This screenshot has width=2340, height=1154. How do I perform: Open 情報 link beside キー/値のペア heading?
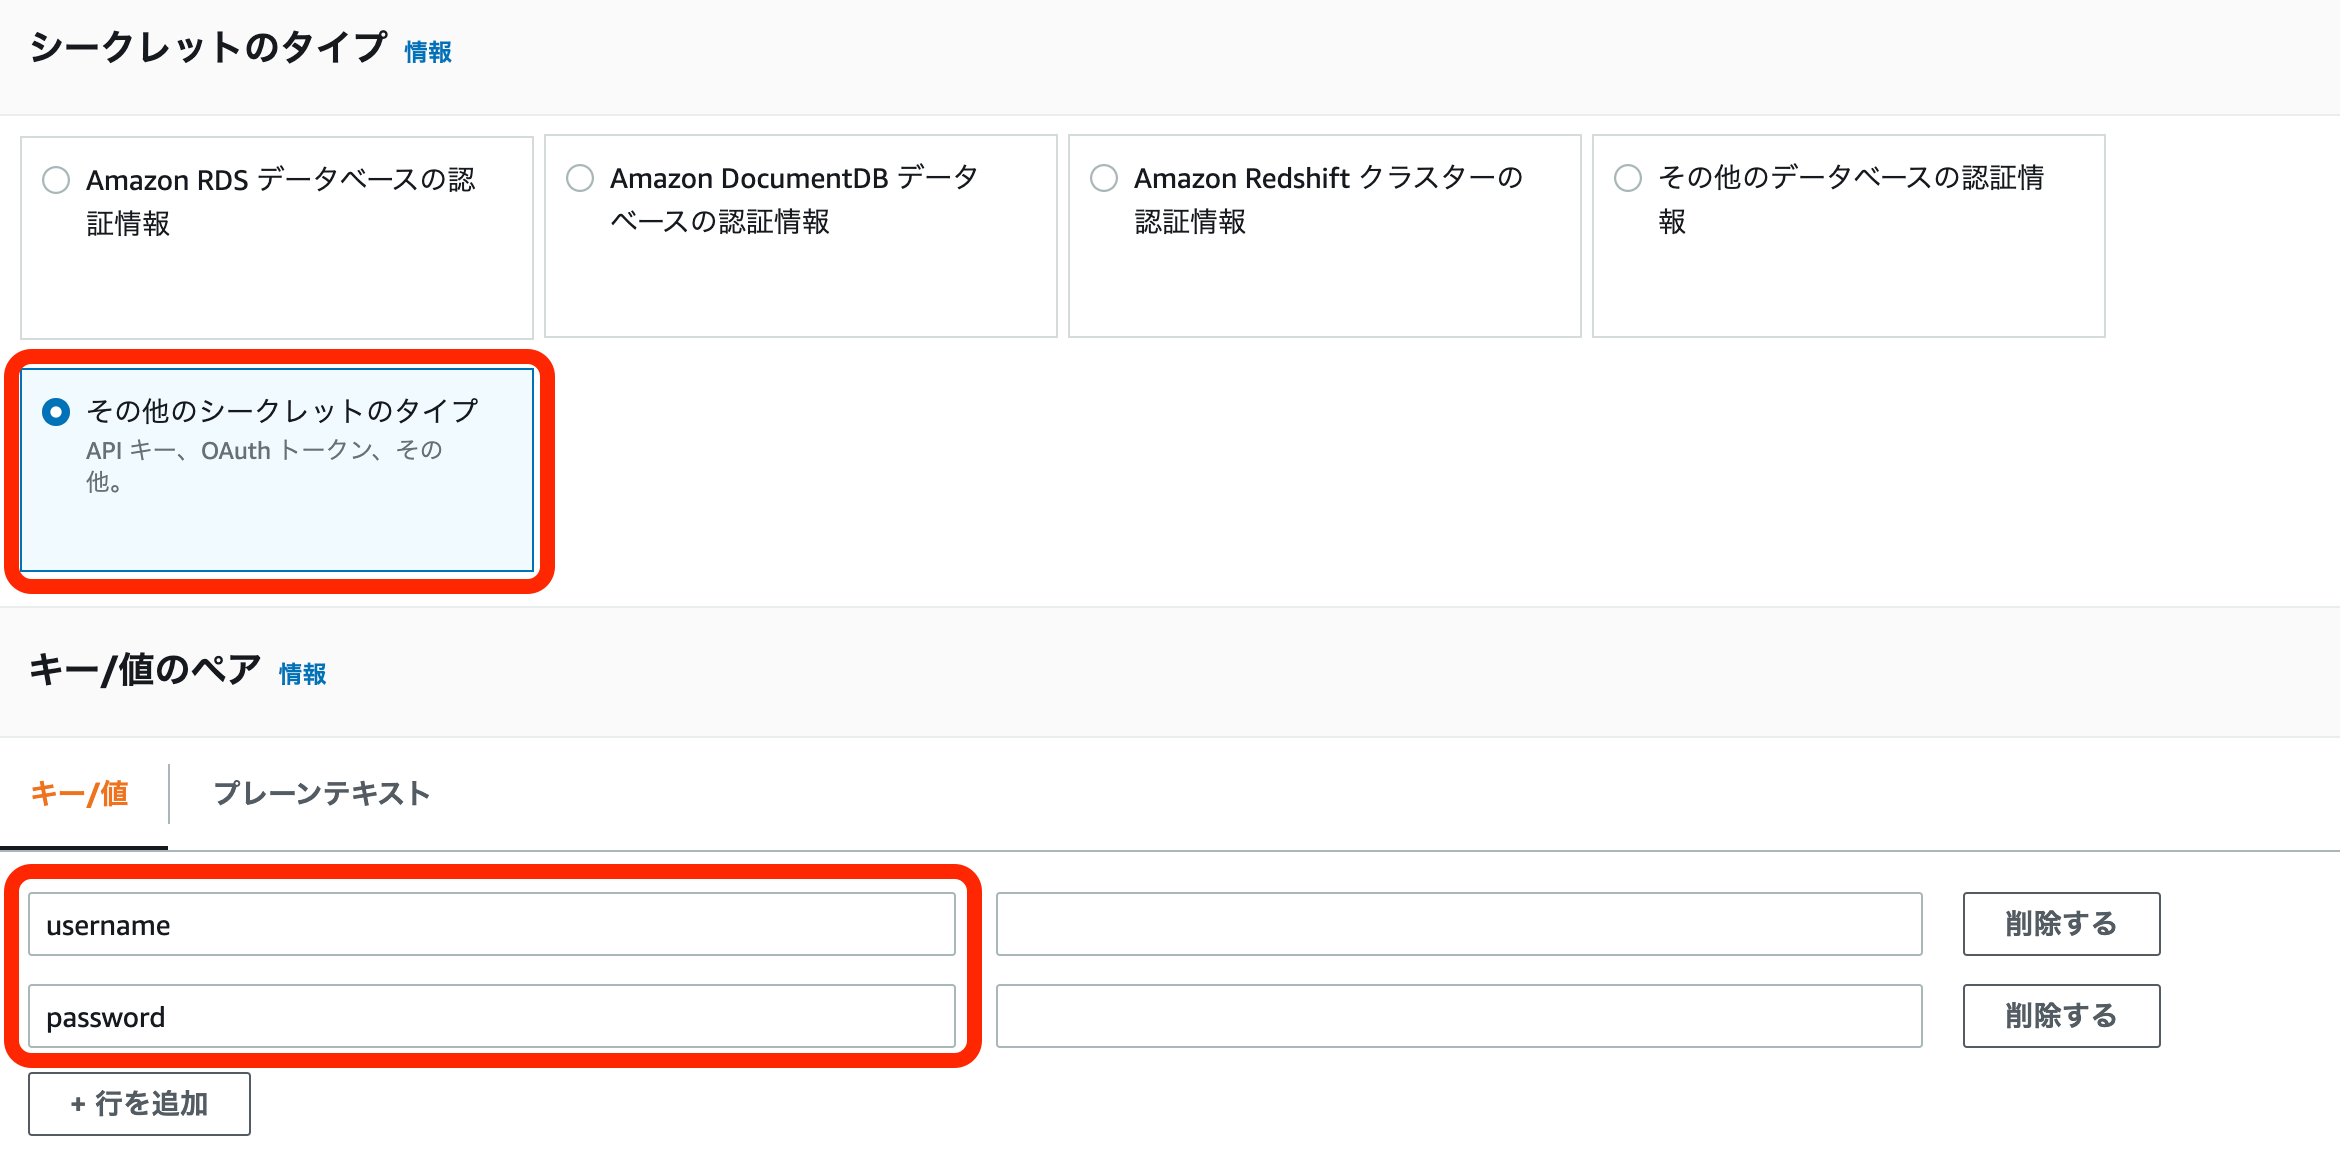pyautogui.click(x=302, y=674)
